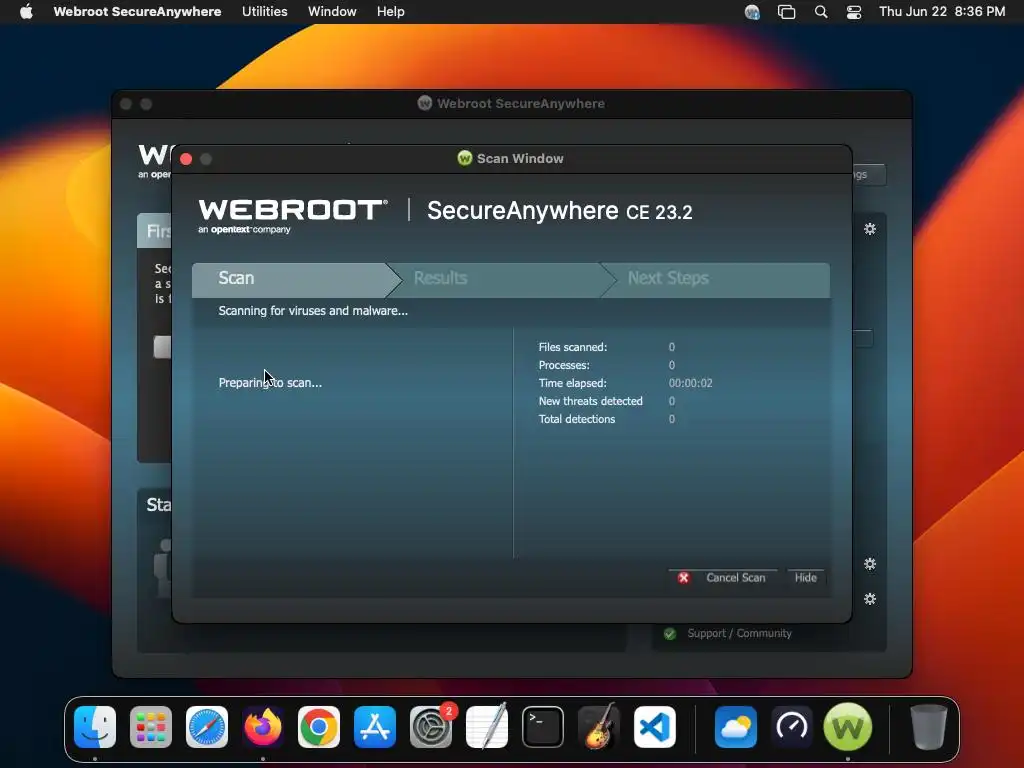This screenshot has height=768, width=1024.
Task: Click the Webroot logo in Scan Window
Action: pos(293,216)
